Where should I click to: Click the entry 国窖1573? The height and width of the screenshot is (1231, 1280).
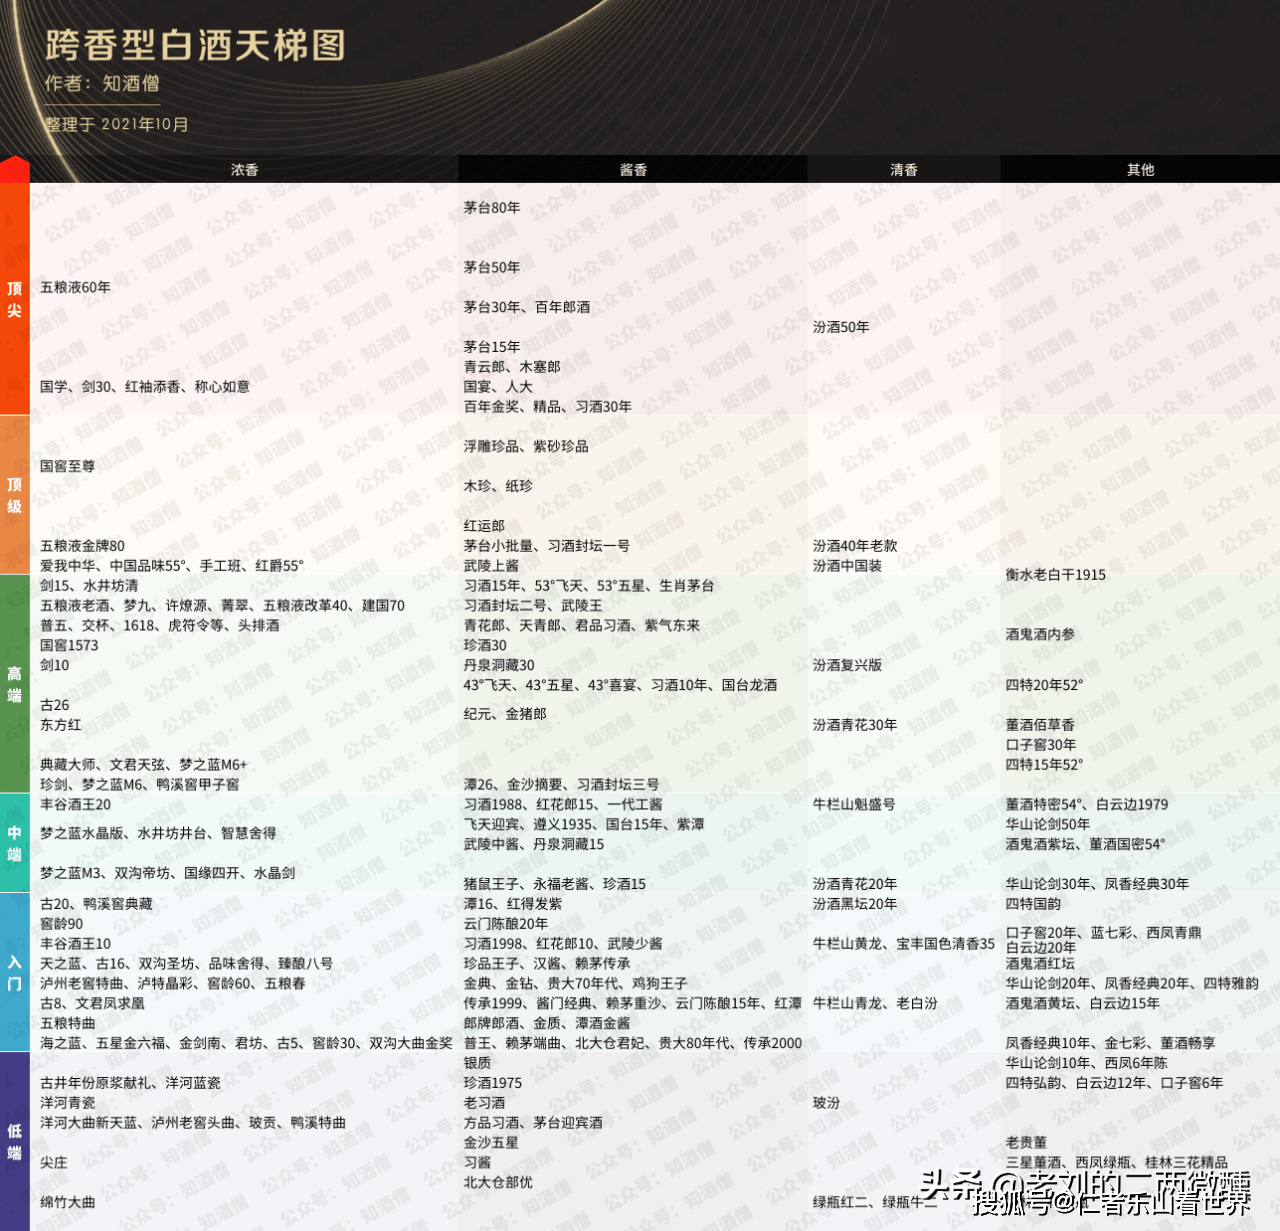coord(69,646)
